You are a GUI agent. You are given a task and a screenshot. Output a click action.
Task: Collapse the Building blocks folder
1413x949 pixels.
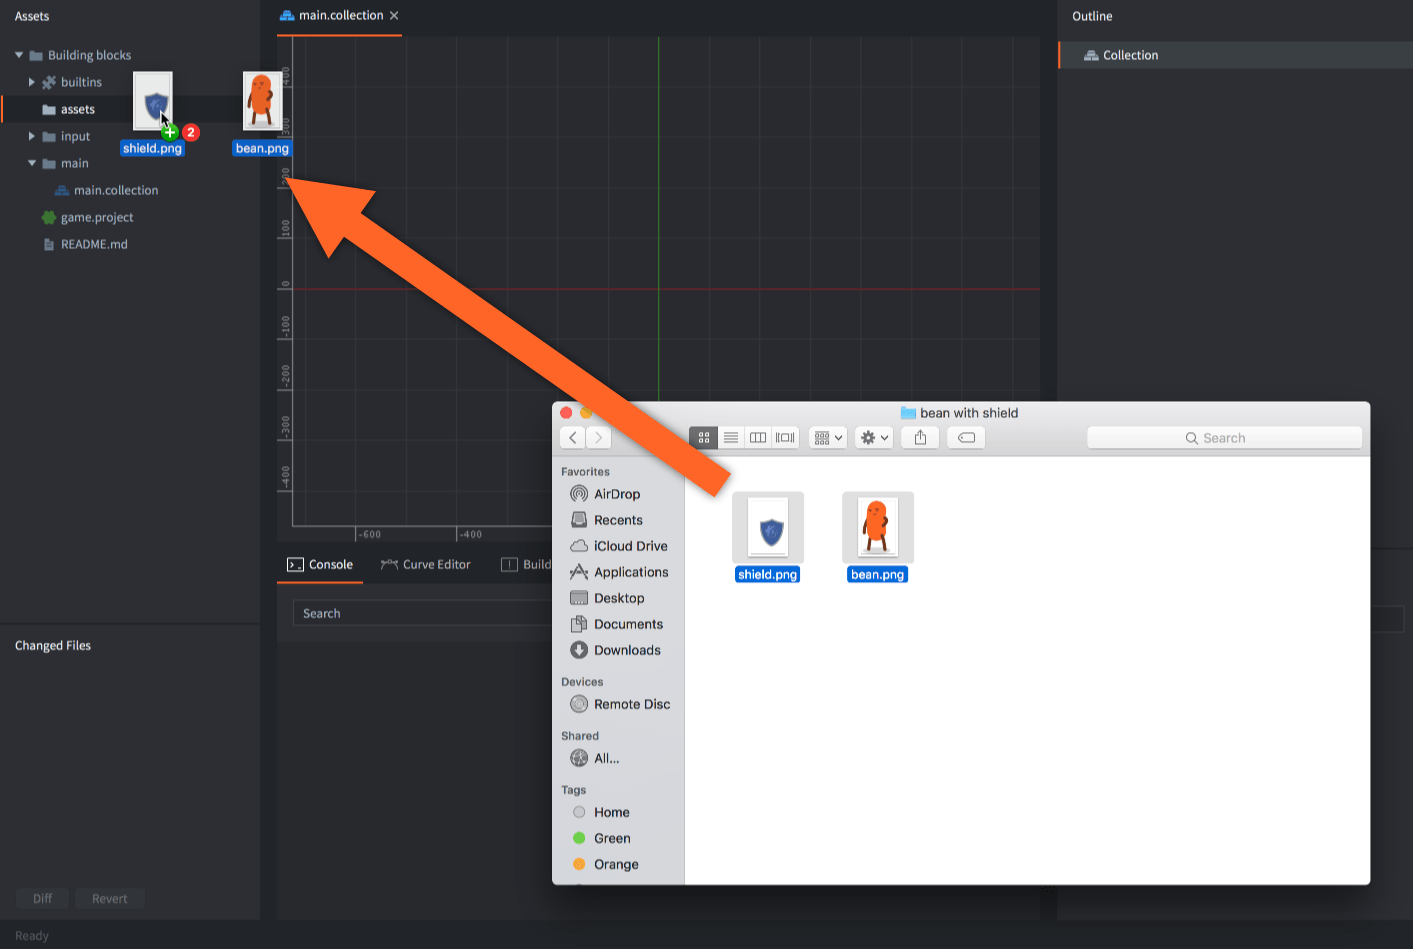click(x=19, y=55)
